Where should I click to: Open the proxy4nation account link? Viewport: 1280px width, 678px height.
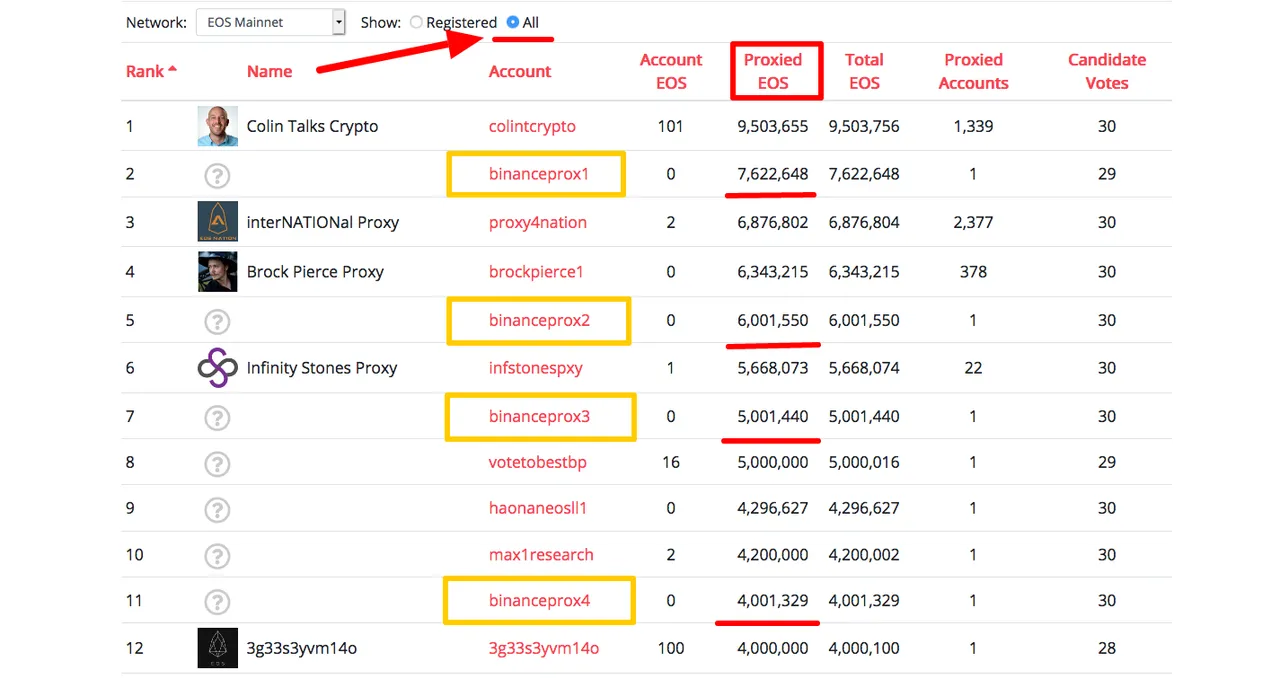tap(538, 222)
